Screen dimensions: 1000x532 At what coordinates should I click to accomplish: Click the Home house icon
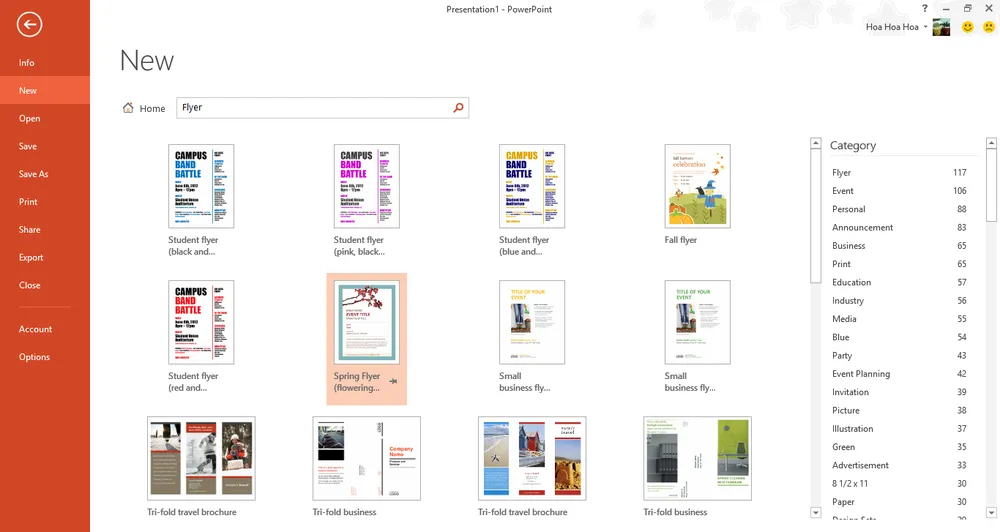128,108
